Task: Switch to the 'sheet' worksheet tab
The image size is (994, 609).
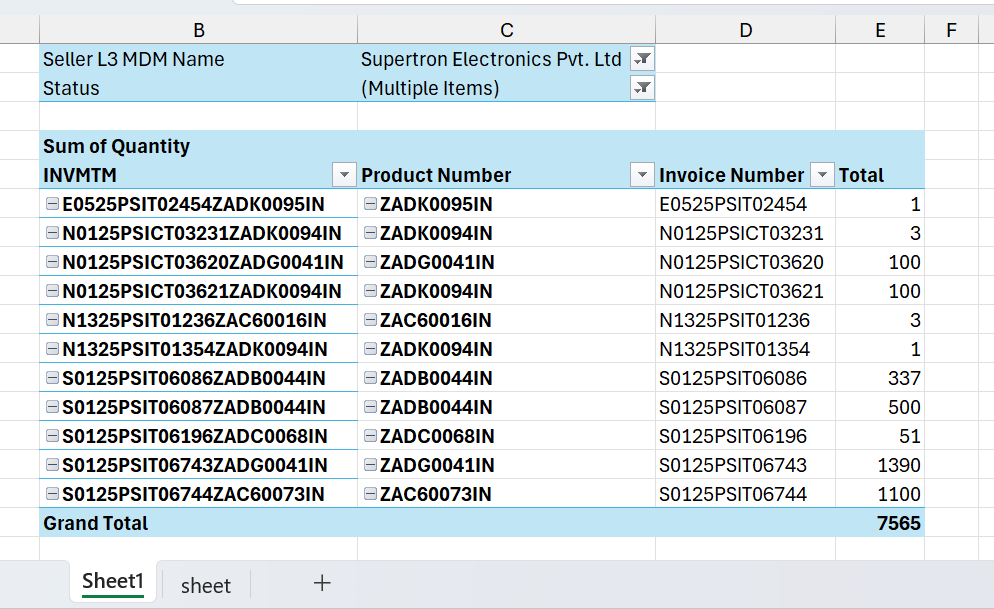Action: [x=206, y=585]
